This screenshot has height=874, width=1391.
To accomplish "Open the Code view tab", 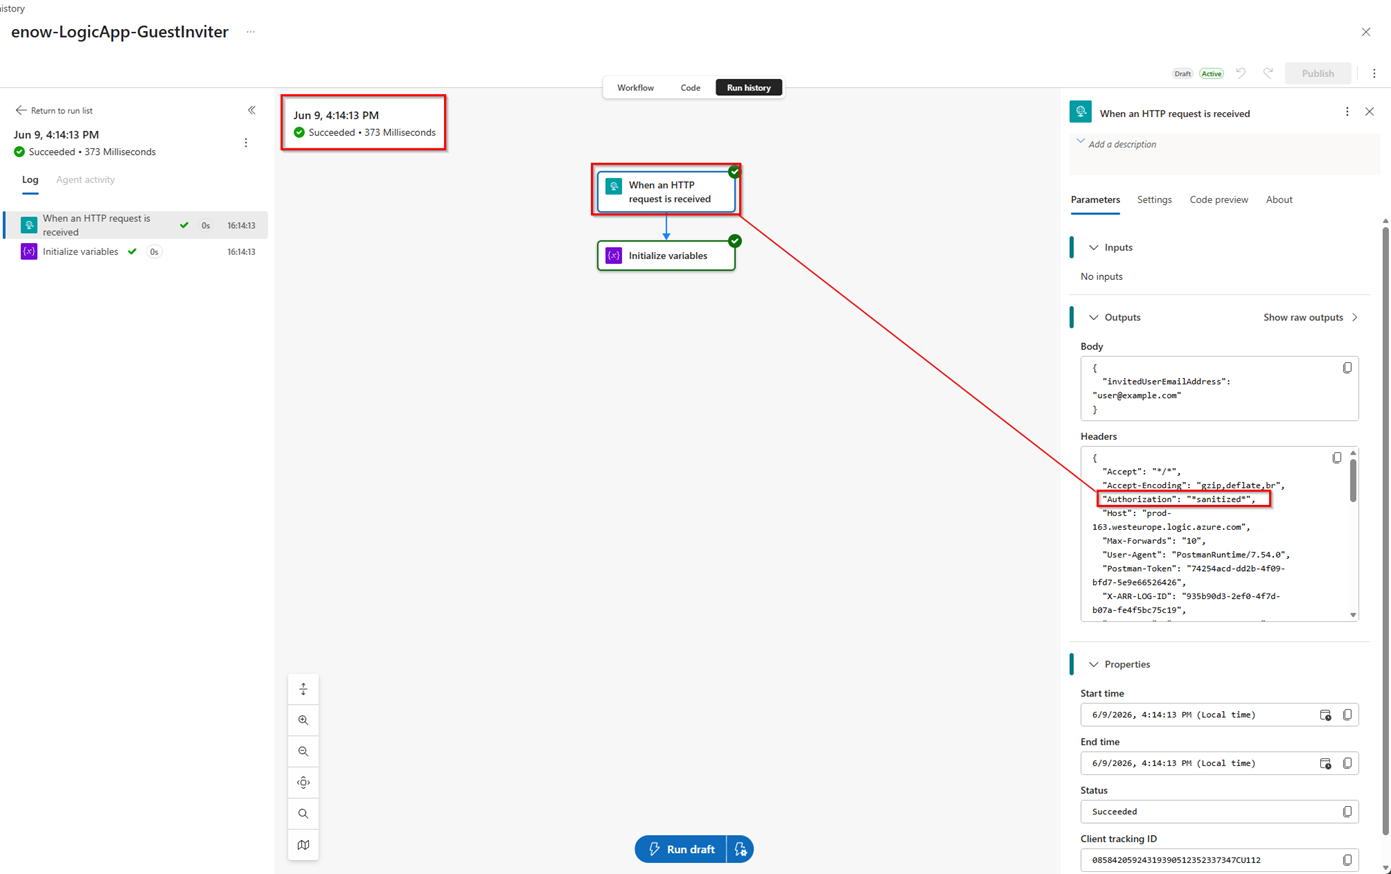I will [x=690, y=88].
